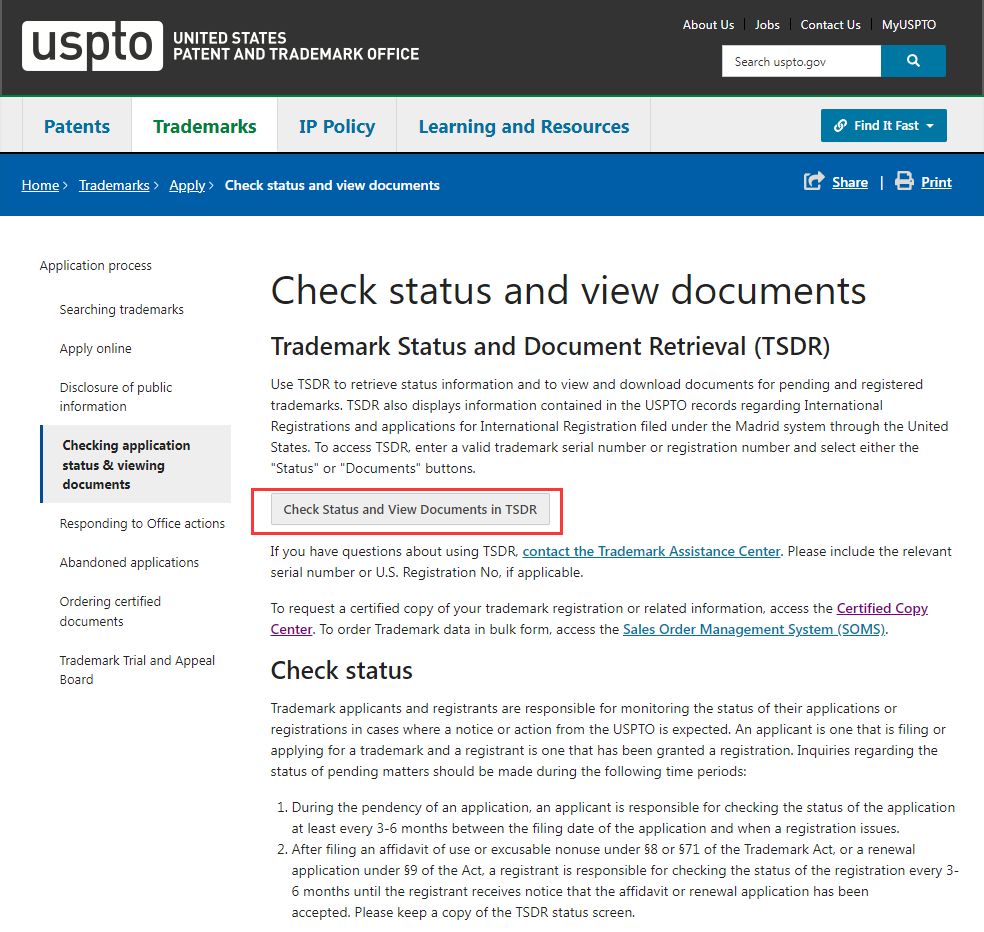
Task: Click the magnifier search button
Action: [x=913, y=61]
